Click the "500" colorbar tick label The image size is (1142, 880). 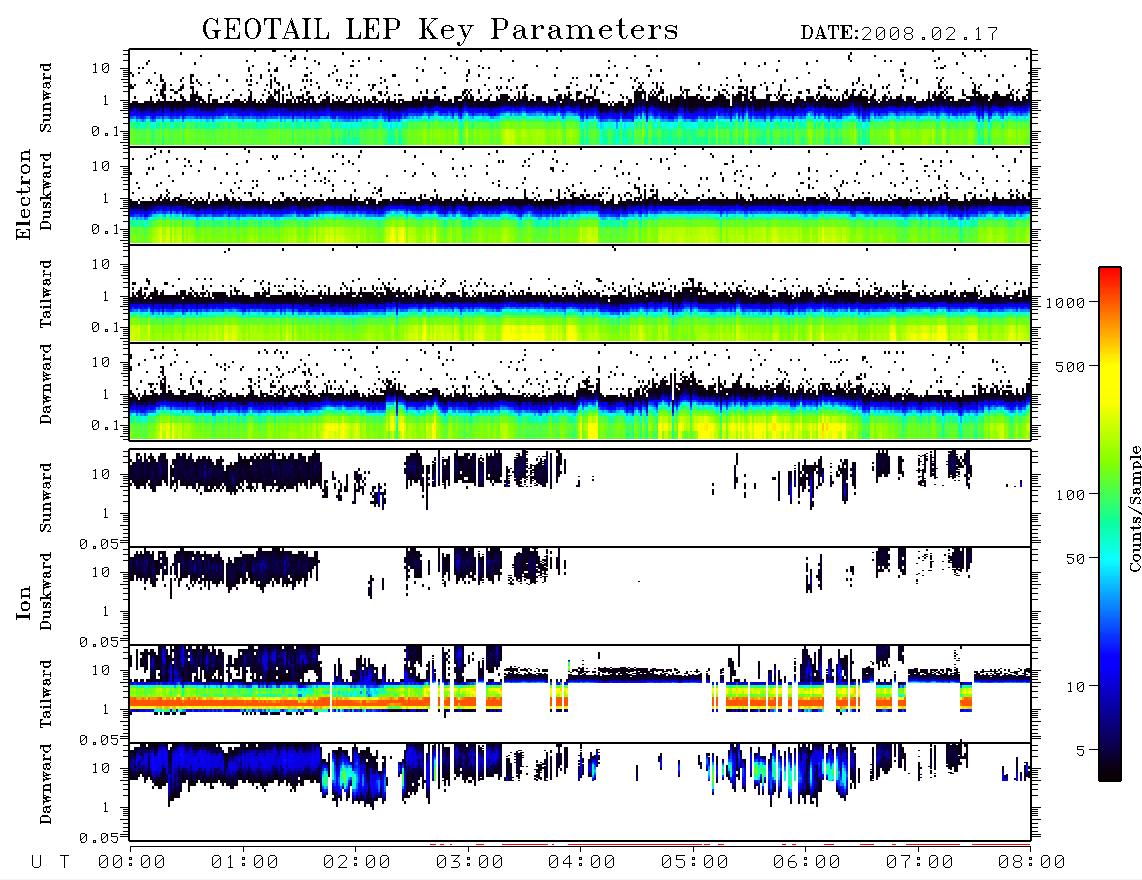click(x=1070, y=366)
